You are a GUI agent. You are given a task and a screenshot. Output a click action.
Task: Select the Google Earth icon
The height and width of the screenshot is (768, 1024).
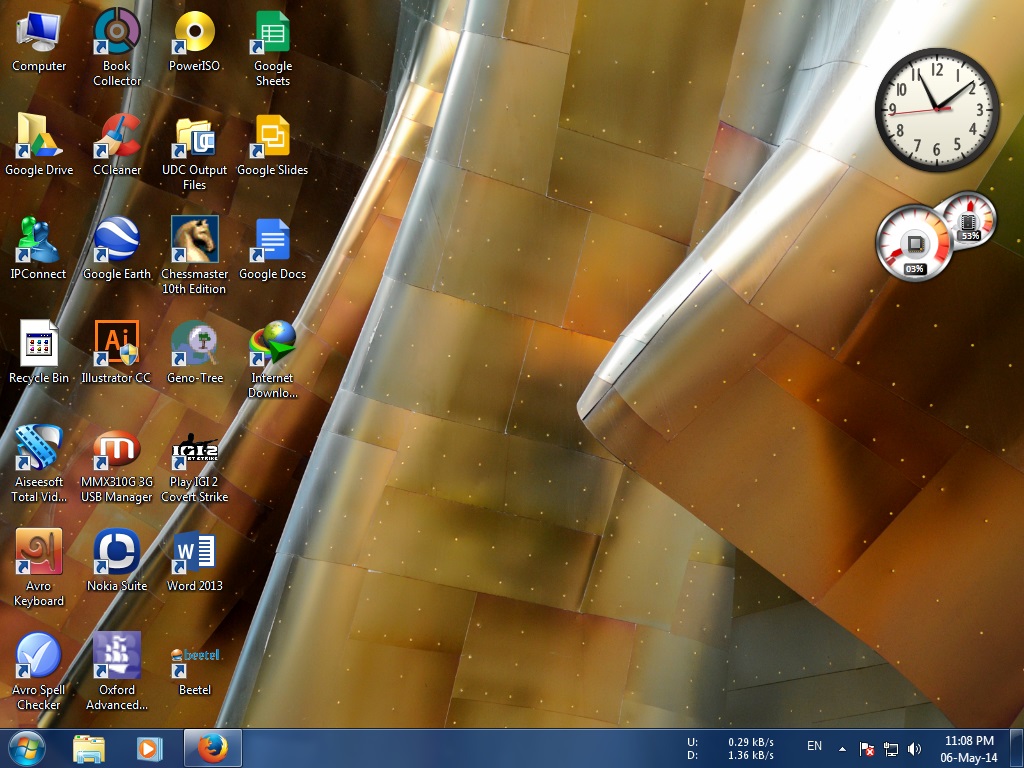[117, 248]
